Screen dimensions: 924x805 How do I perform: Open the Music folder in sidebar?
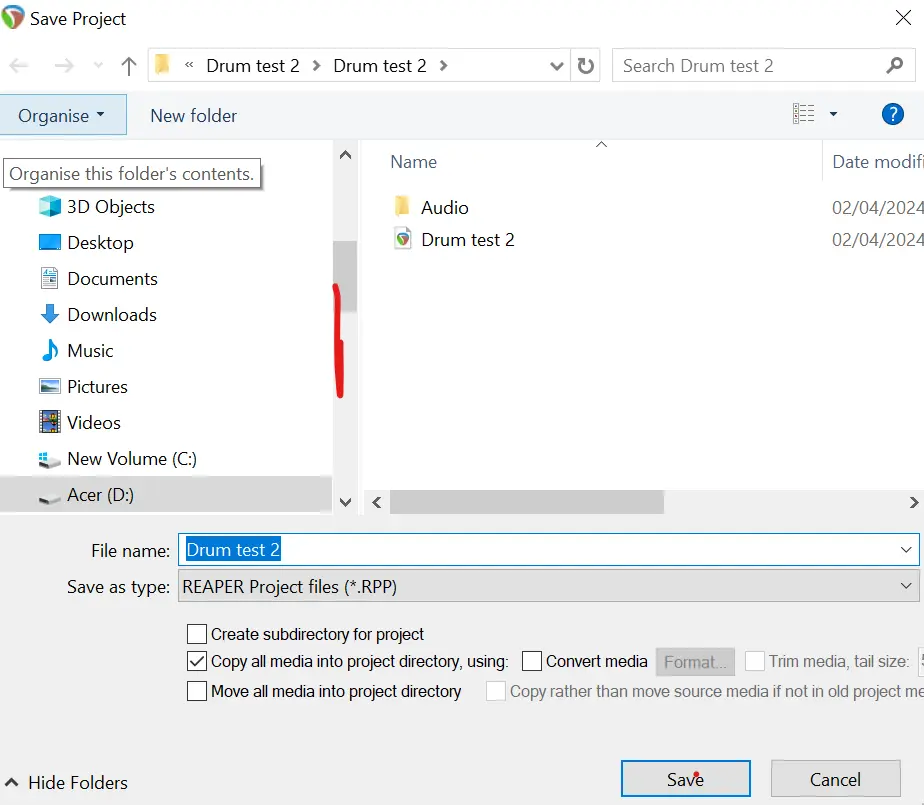click(90, 351)
